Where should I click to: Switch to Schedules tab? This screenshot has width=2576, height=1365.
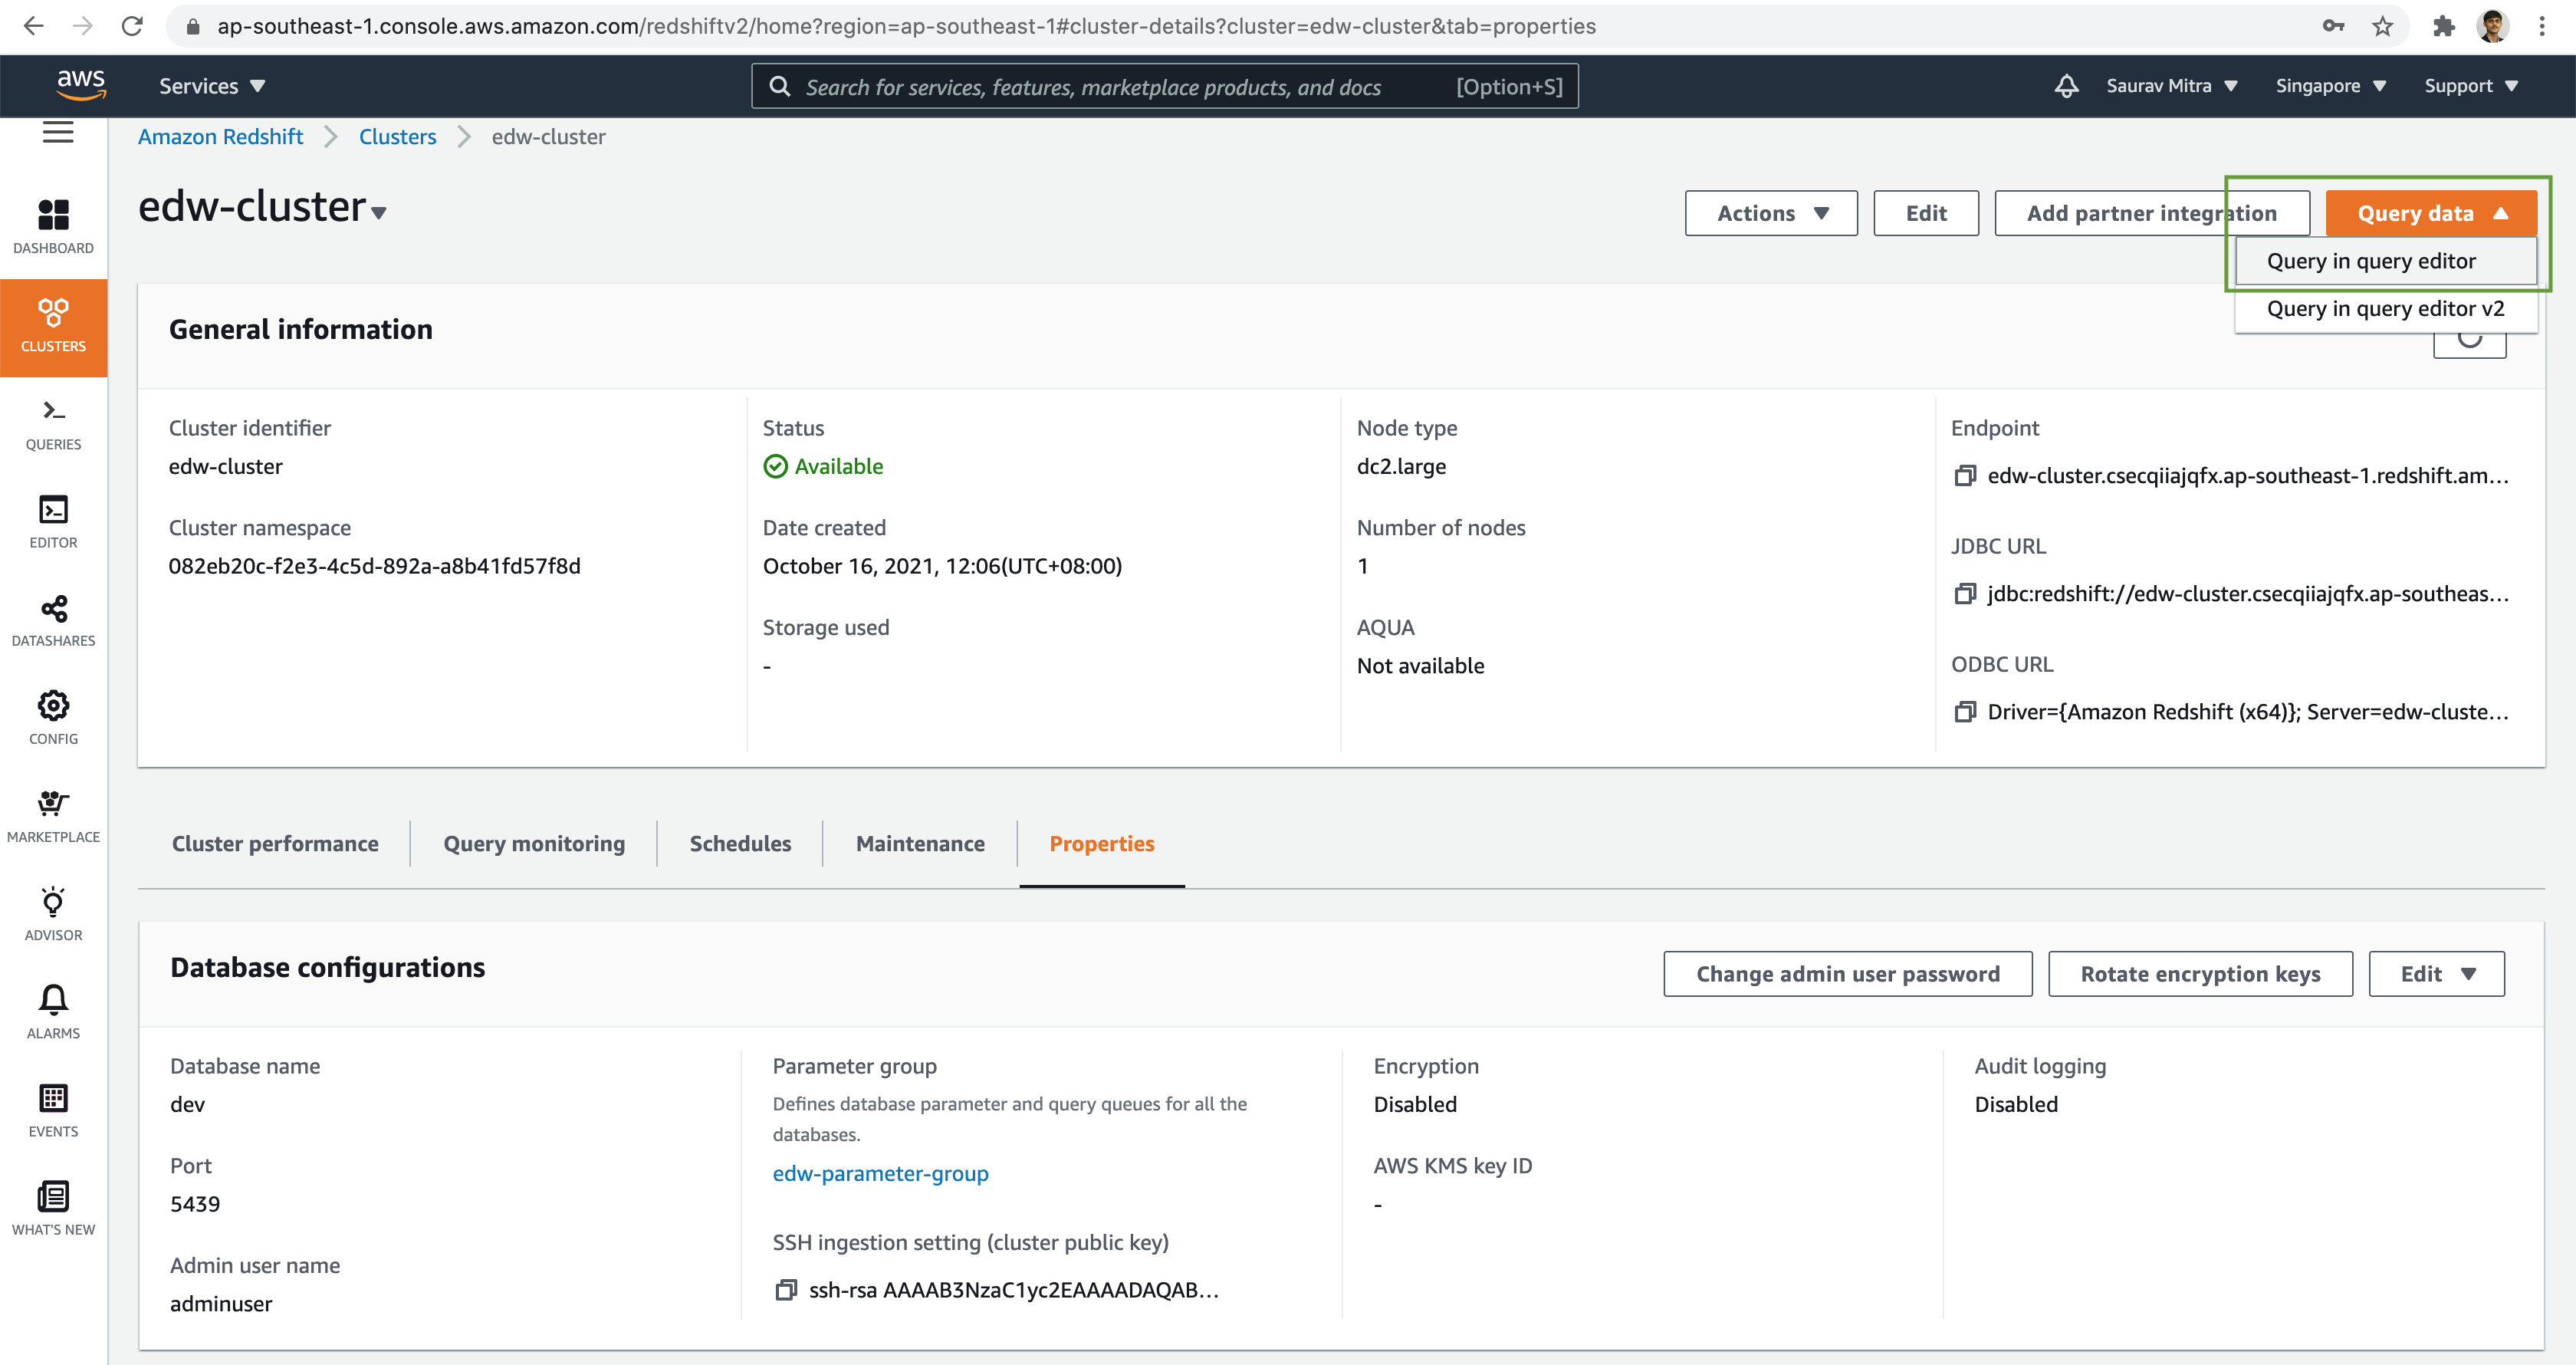click(740, 844)
